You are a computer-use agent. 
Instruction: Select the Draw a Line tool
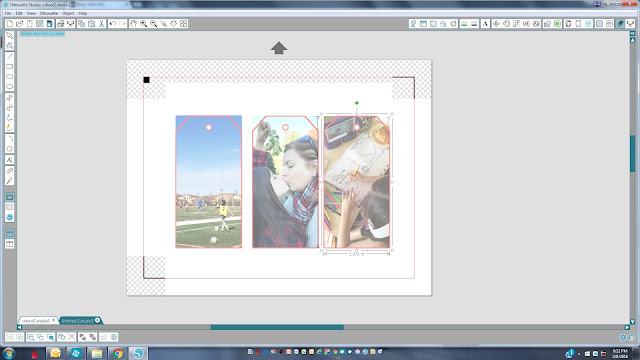click(9, 57)
